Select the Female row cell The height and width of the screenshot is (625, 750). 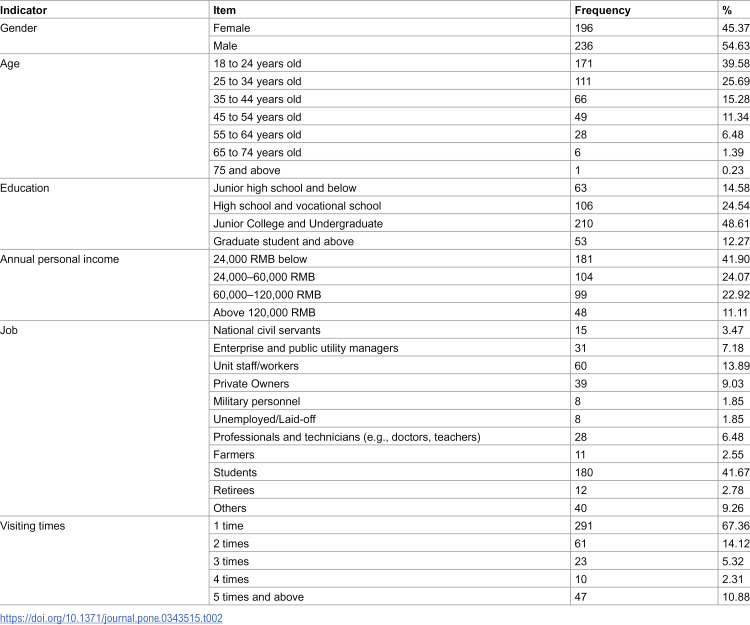tap(232, 28)
